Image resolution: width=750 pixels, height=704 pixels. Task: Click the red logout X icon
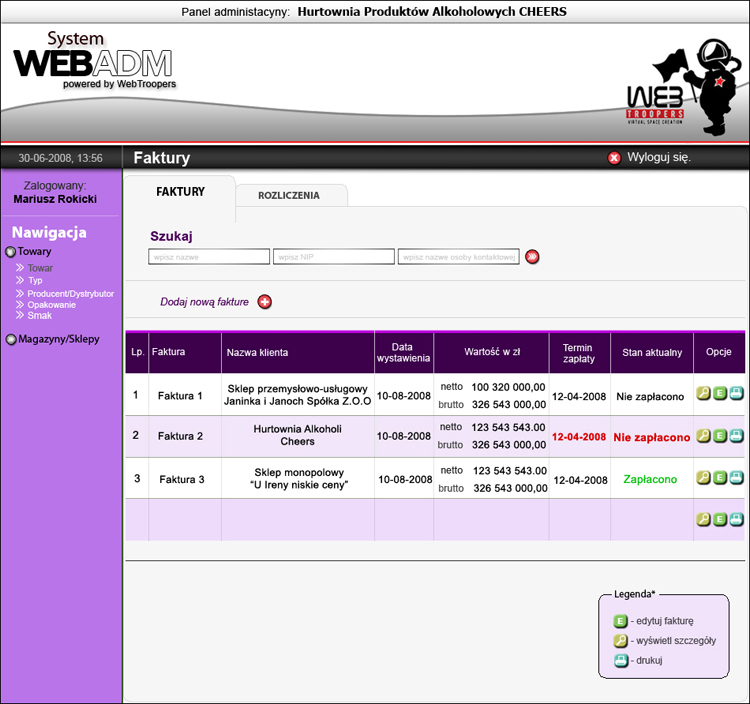(614, 158)
